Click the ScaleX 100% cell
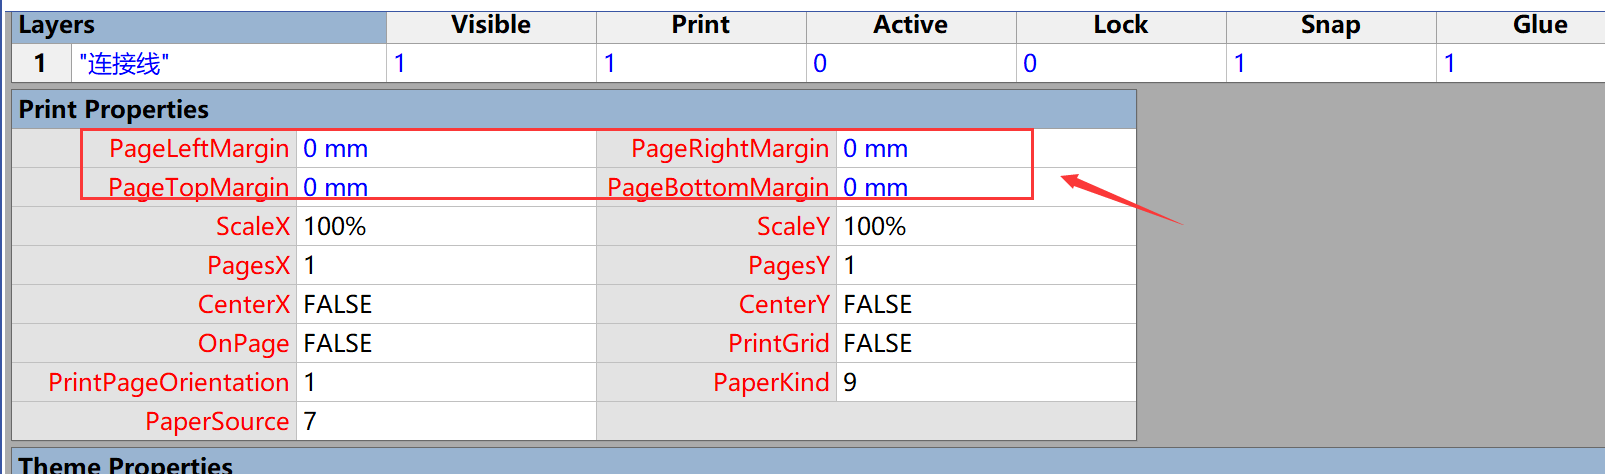This screenshot has width=1605, height=474. 445,227
